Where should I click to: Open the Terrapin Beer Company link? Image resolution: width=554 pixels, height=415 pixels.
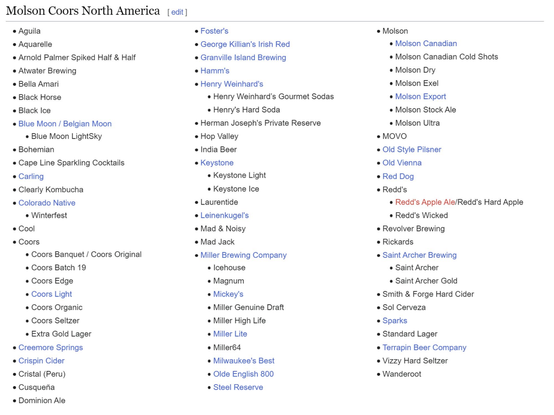coord(424,347)
